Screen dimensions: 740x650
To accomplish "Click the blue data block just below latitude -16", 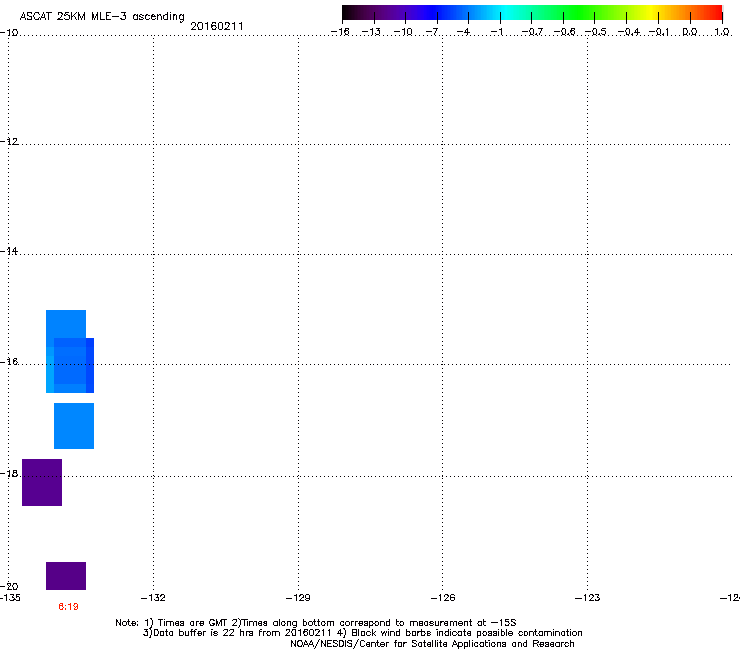I will coord(74,426).
